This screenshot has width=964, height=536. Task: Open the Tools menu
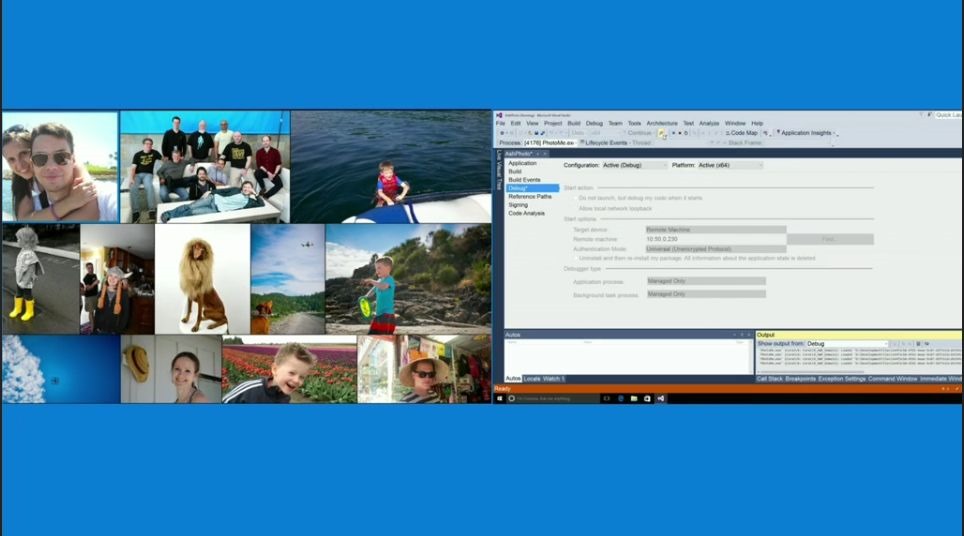tap(634, 124)
